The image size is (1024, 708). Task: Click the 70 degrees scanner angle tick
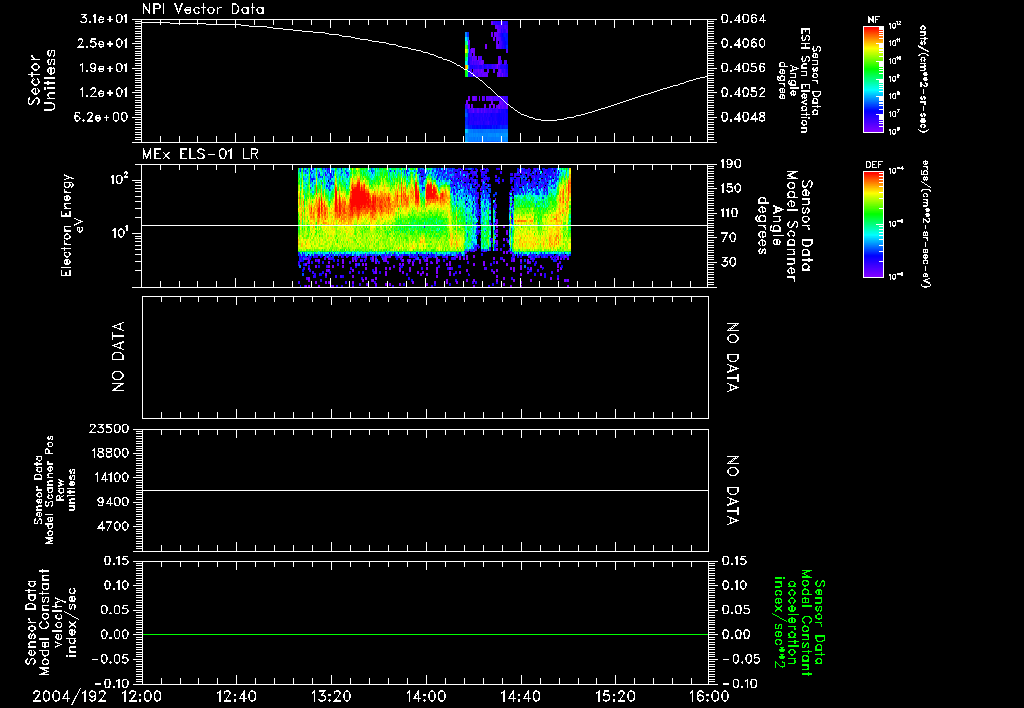coord(729,238)
